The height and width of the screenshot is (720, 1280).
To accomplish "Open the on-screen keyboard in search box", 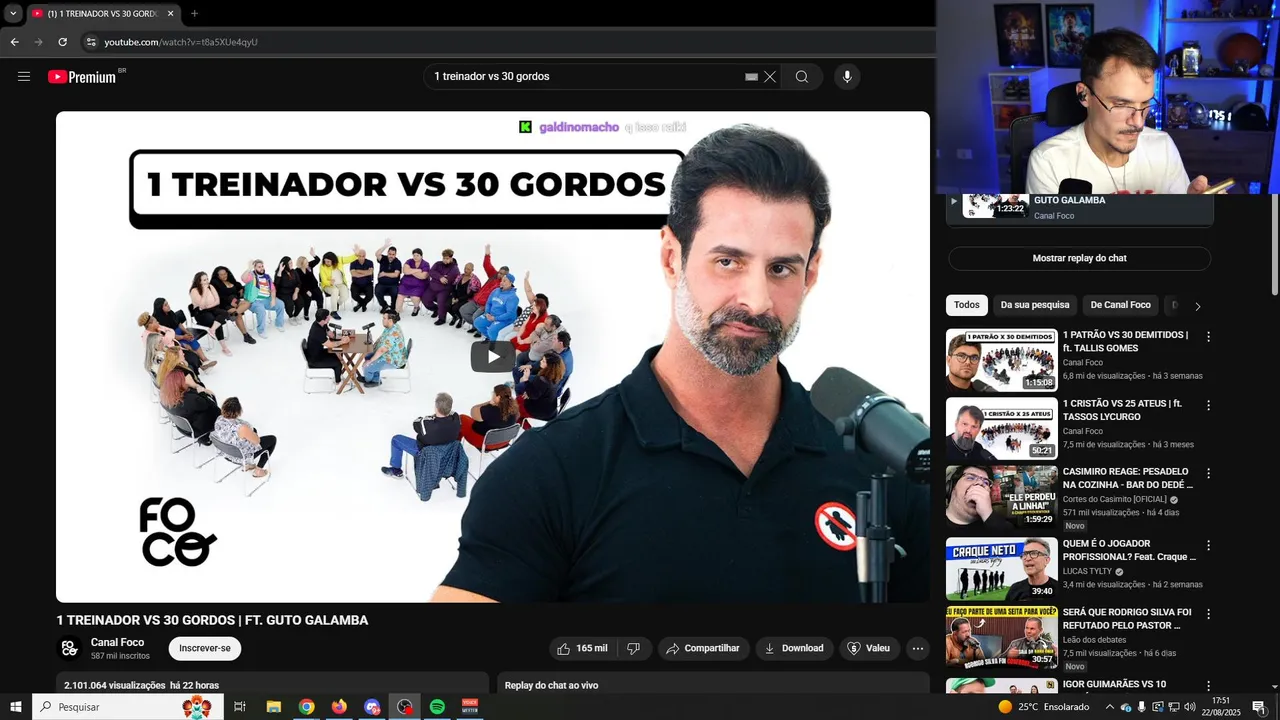I will click(x=752, y=77).
